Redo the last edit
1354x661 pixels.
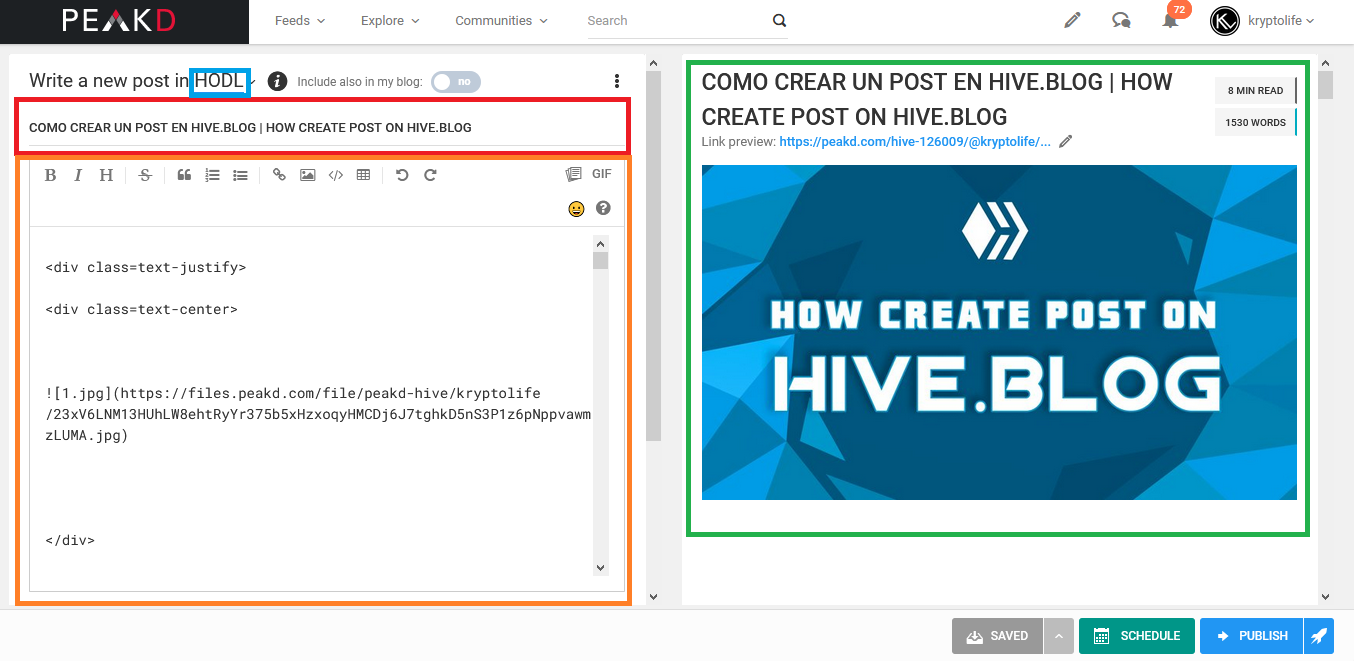point(430,175)
